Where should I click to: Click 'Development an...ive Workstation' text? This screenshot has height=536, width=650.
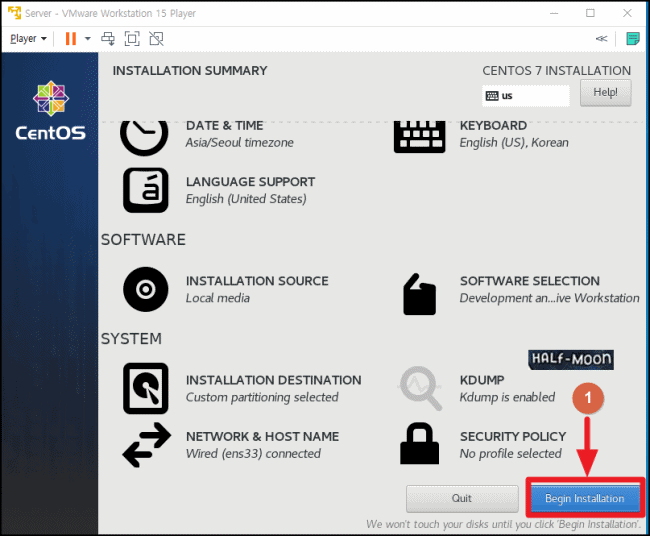[549, 298]
